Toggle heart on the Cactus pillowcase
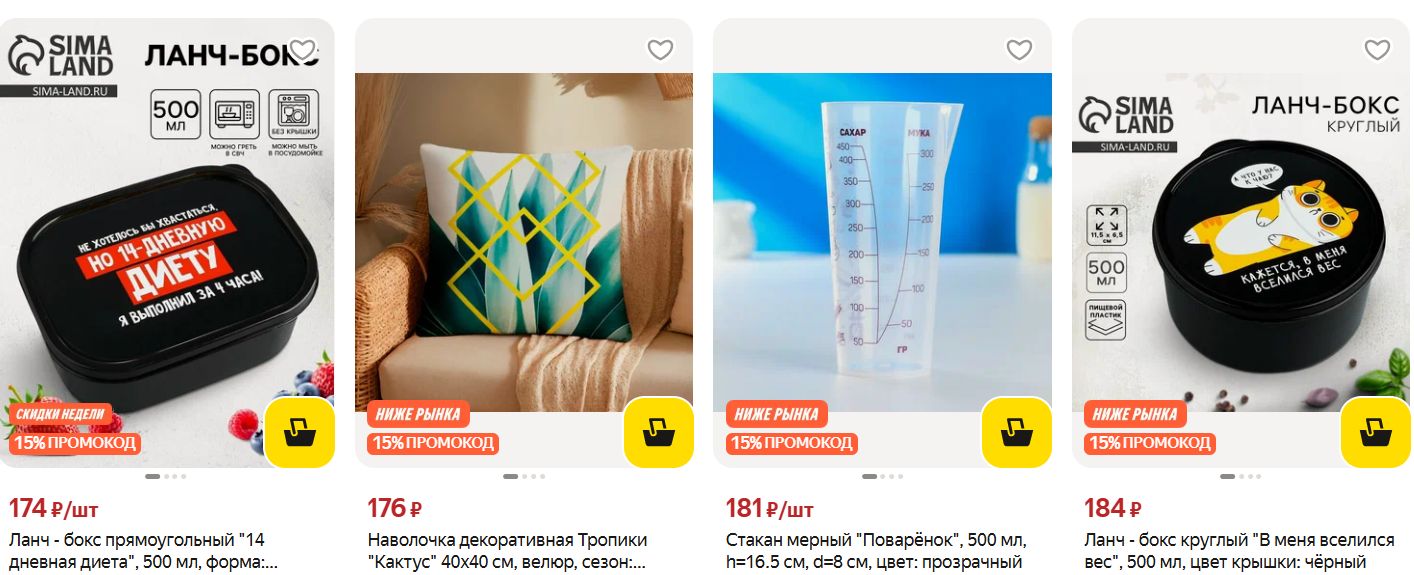The height and width of the screenshot is (575, 1414). [660, 49]
